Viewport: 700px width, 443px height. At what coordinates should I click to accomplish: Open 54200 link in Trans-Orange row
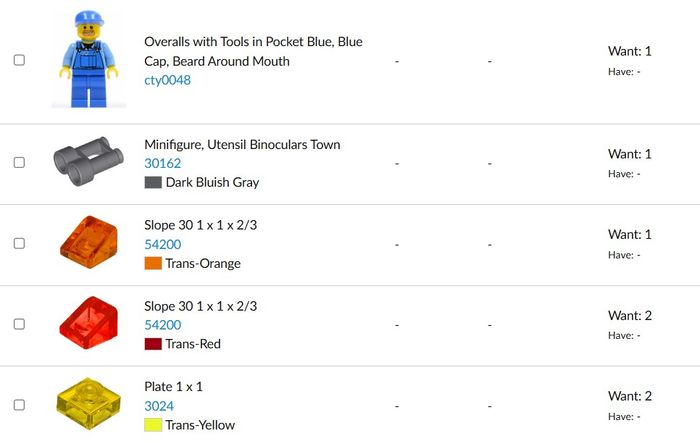[x=162, y=244]
